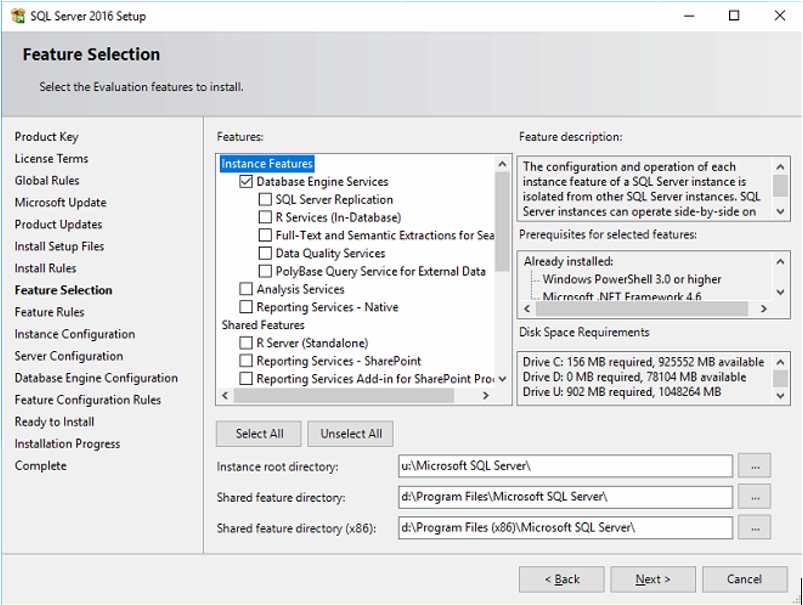Select Microsoft Update step in sidebar
The height and width of the screenshot is (605, 803).
(x=60, y=203)
